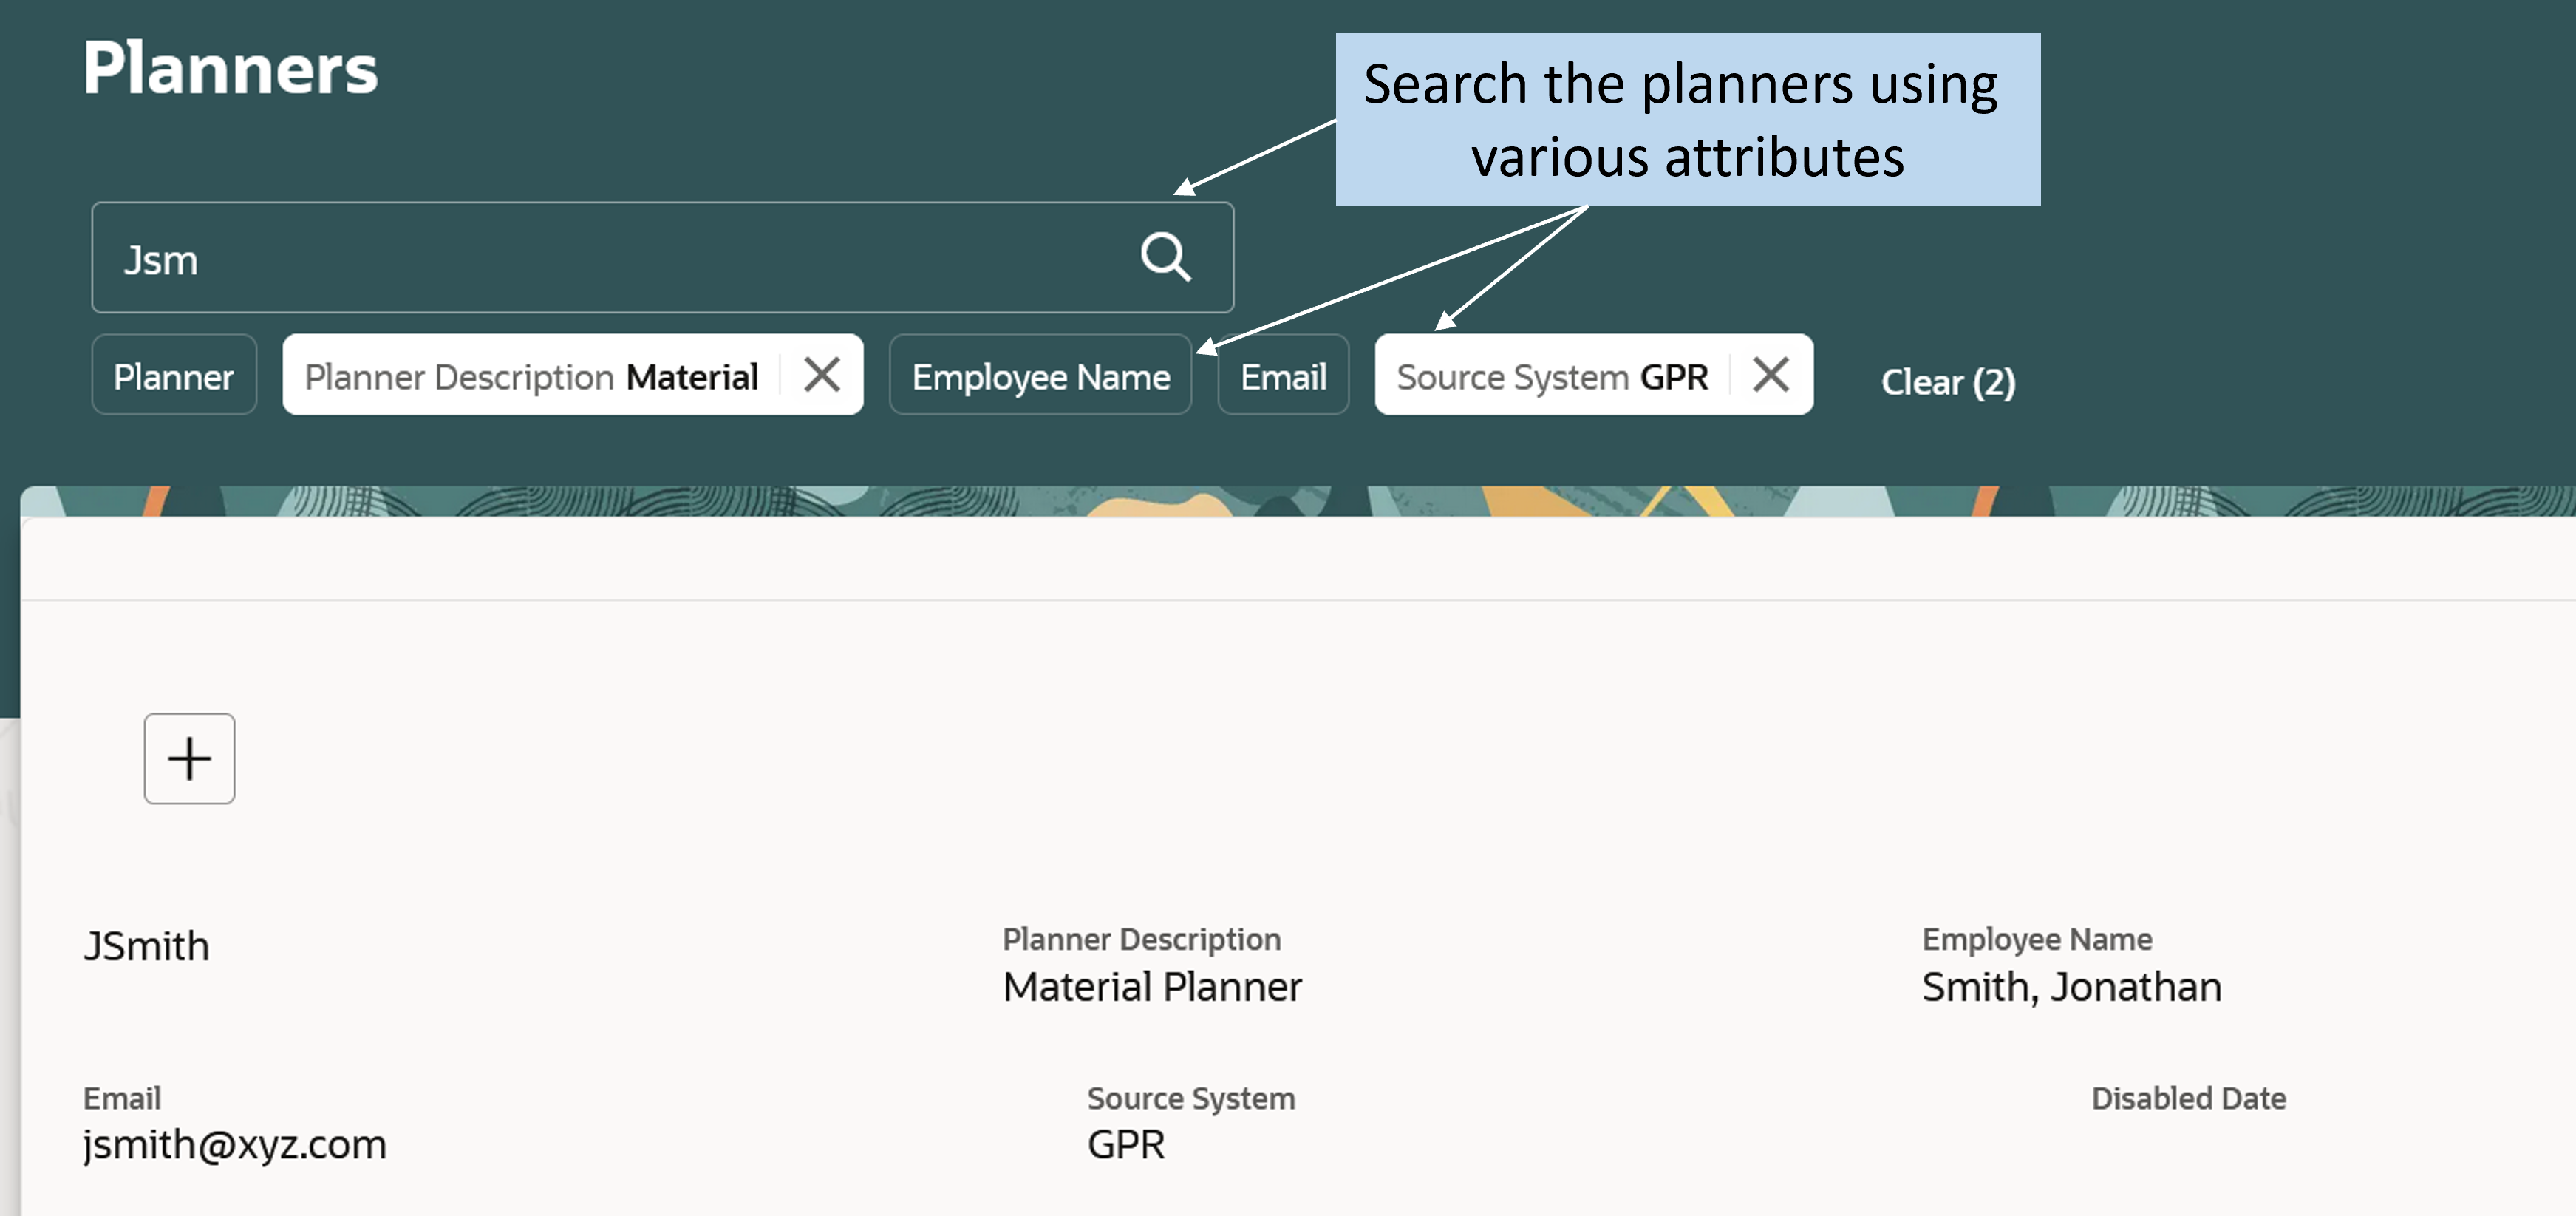Select the Planner filter chip
Viewport: 2576px width, 1216px height.
[x=174, y=375]
